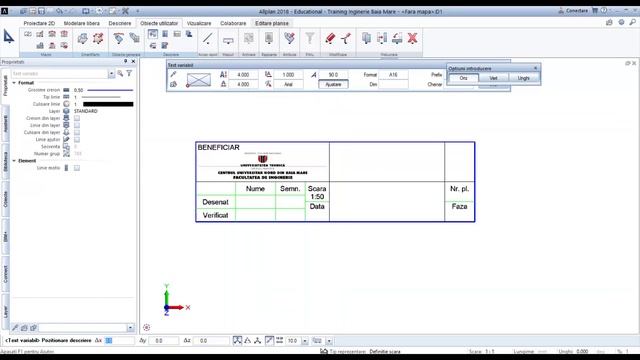Image resolution: width=640 pixels, height=360 pixels.
Task: Click the filter funnel in Proprietati panel
Action: click(129, 73)
